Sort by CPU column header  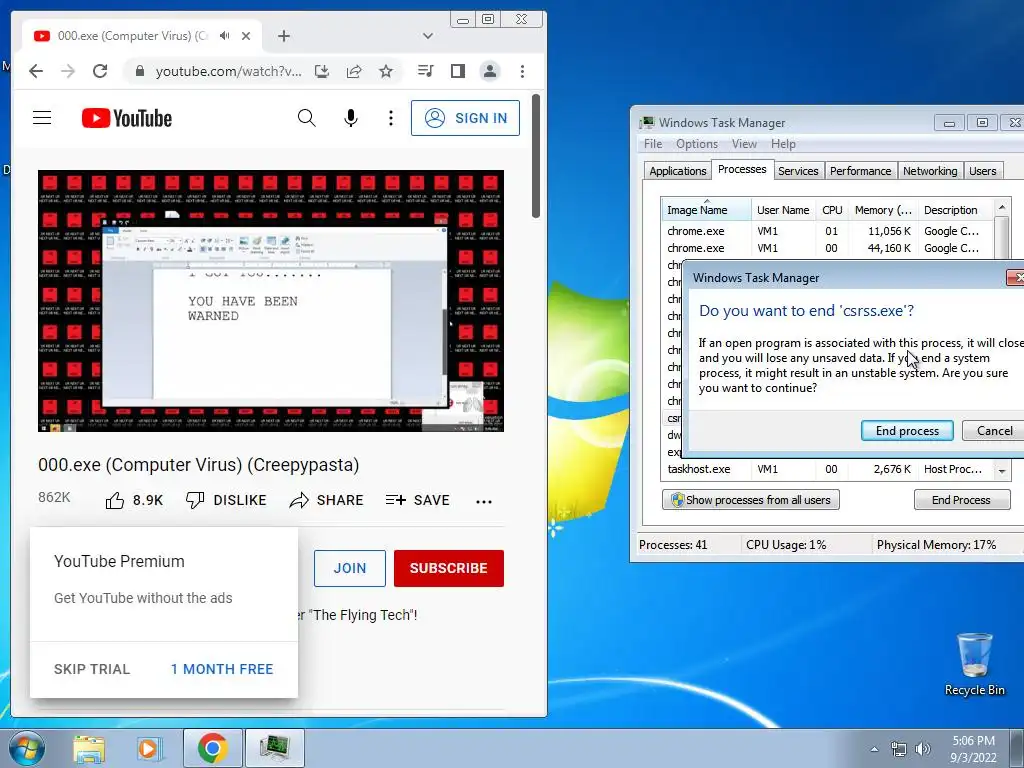pyautogui.click(x=832, y=210)
